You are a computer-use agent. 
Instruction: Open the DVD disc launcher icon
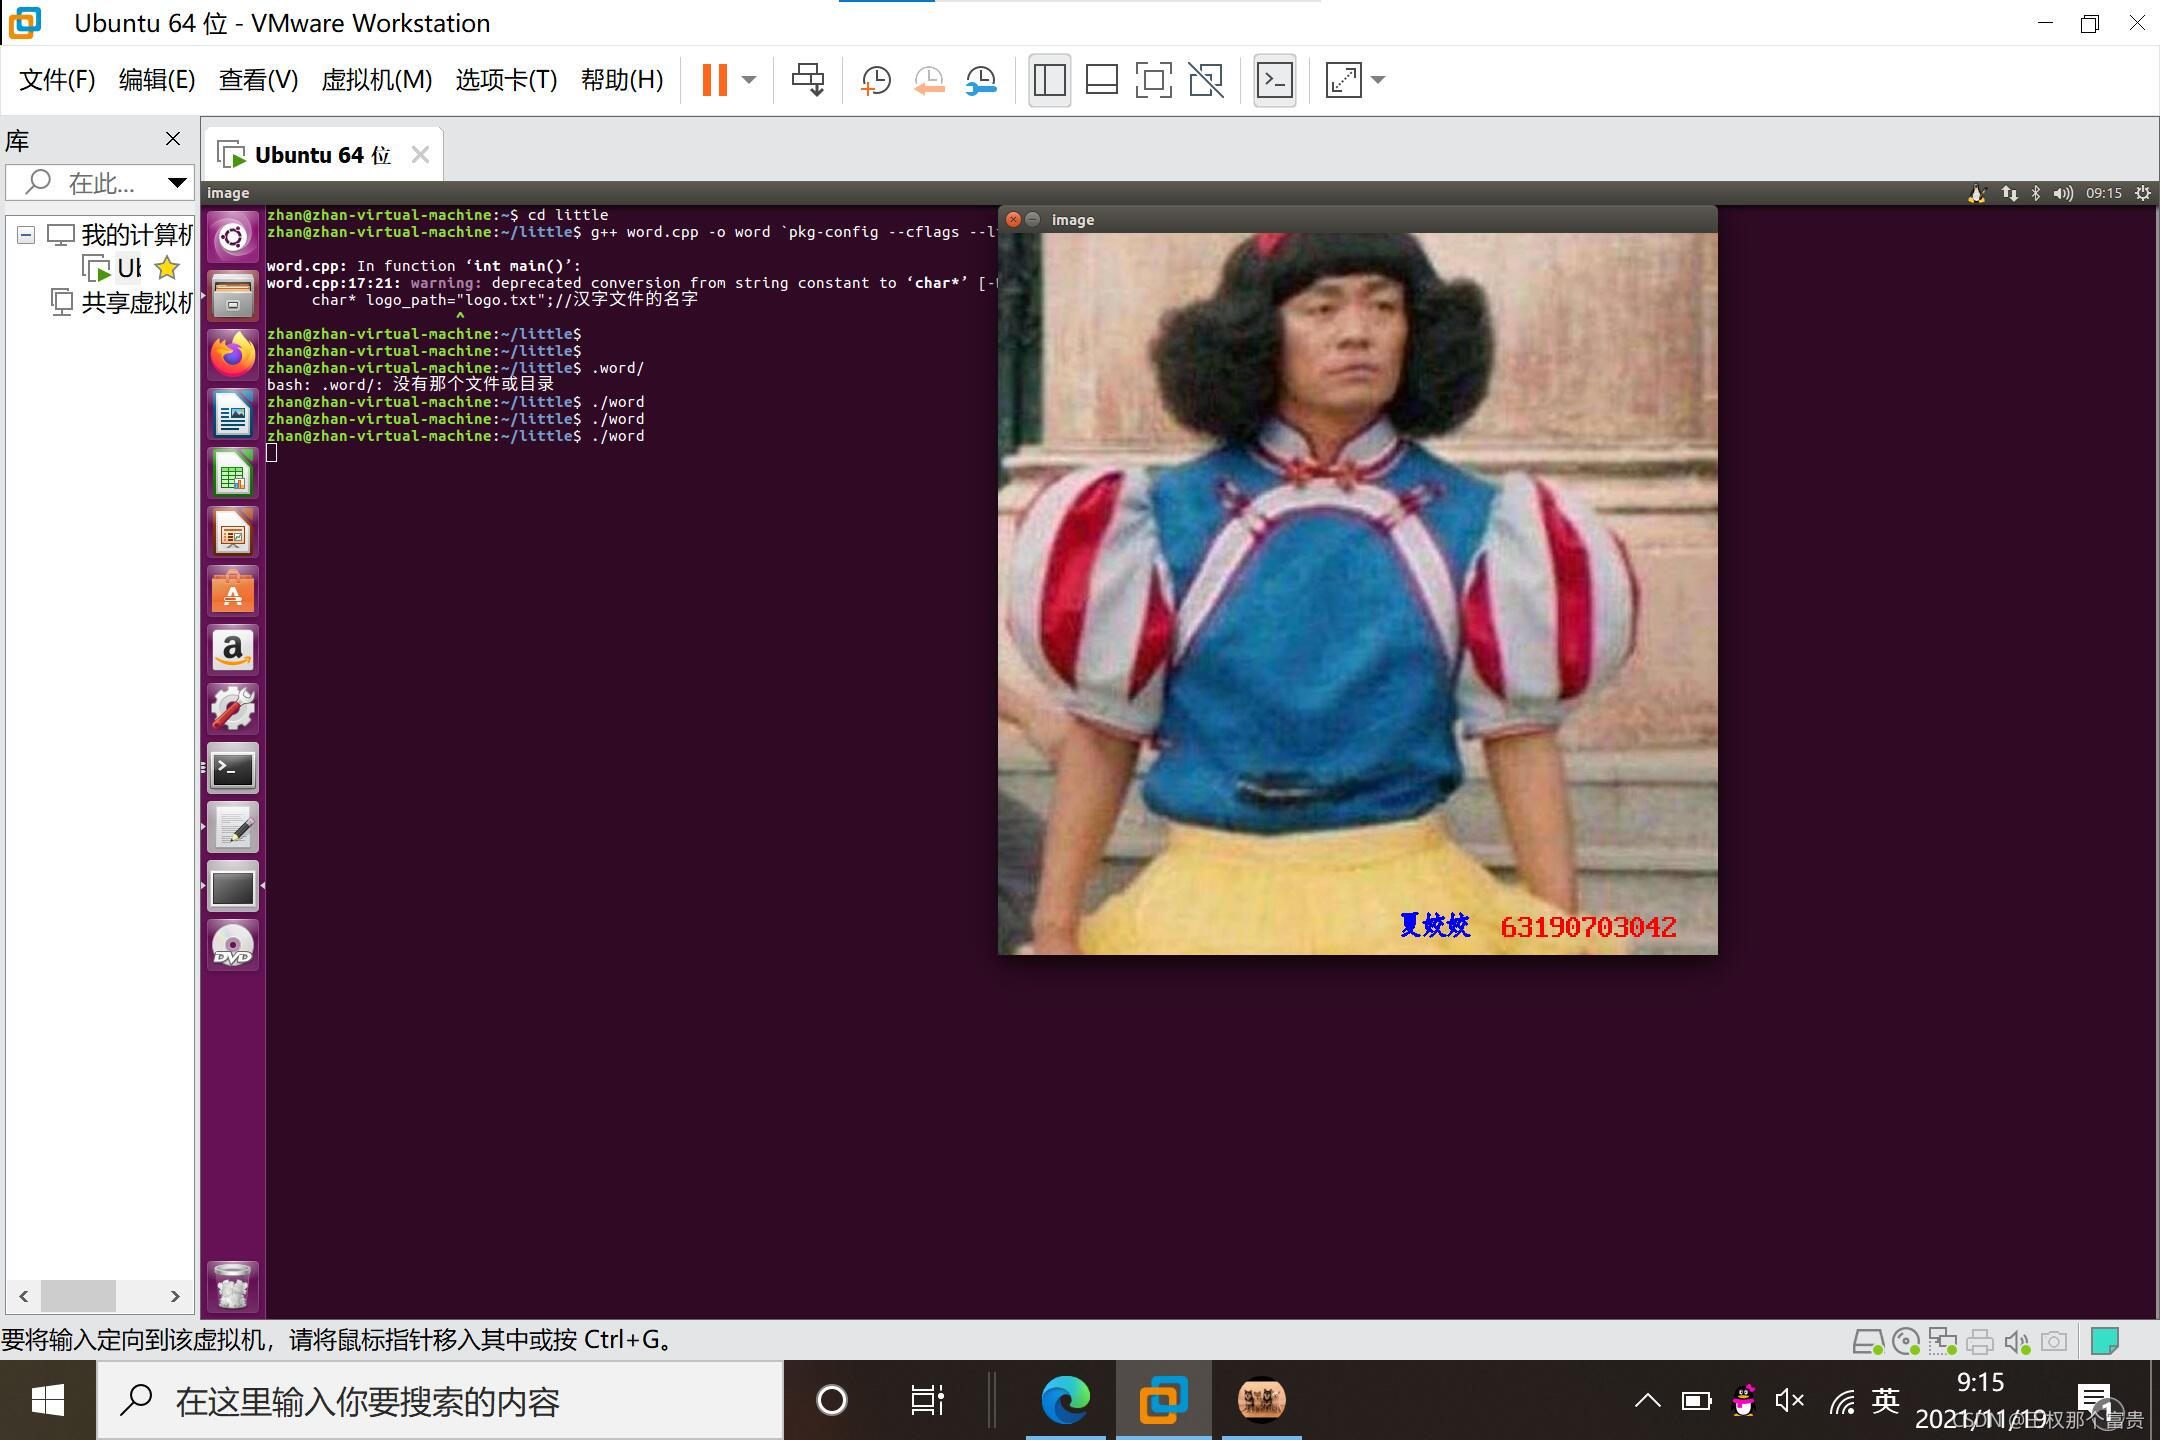pos(233,946)
